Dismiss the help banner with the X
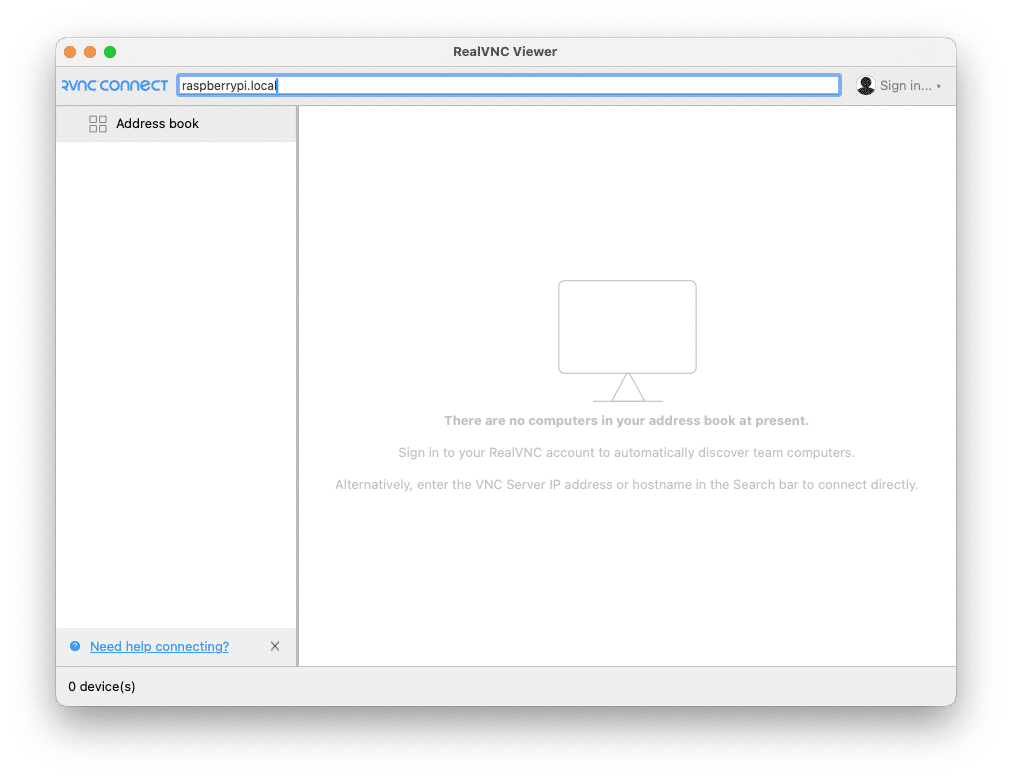The height and width of the screenshot is (780, 1012). tap(275, 646)
